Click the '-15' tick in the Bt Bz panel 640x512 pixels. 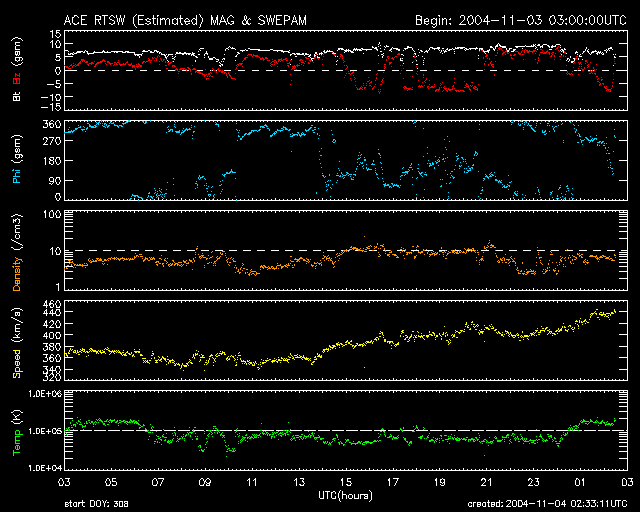pos(51,107)
